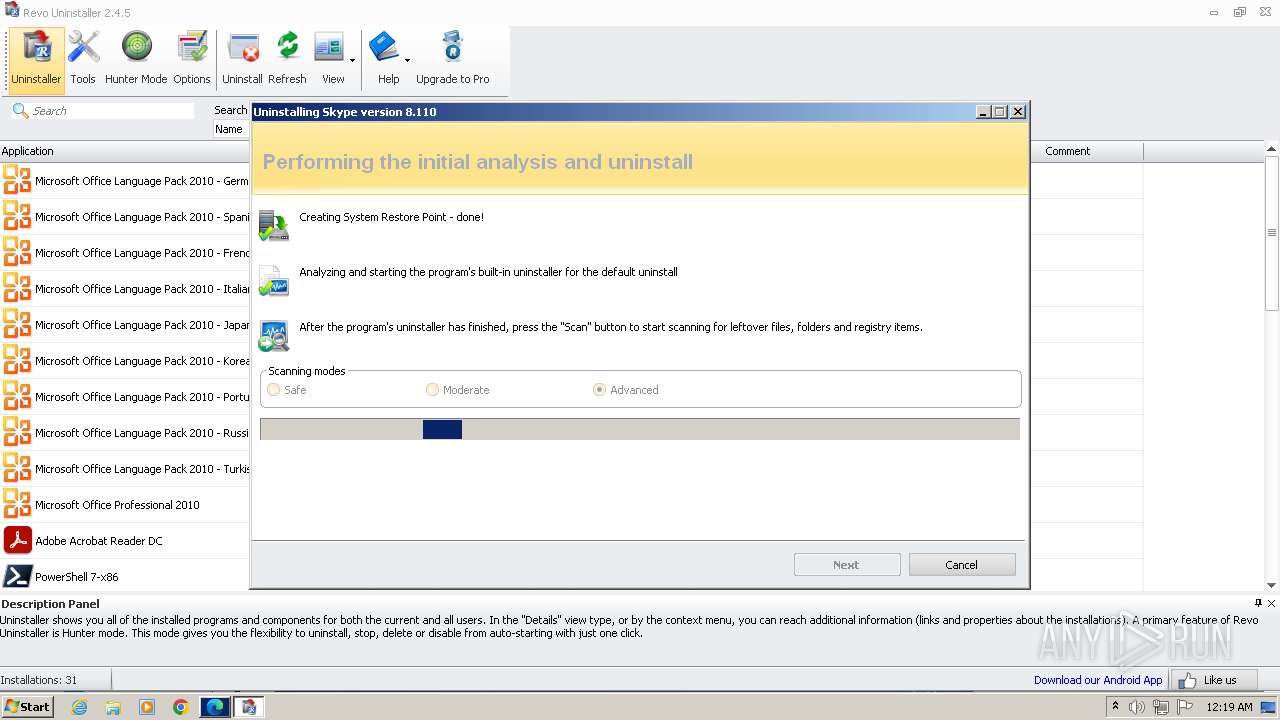Click the Next button

tap(847, 565)
